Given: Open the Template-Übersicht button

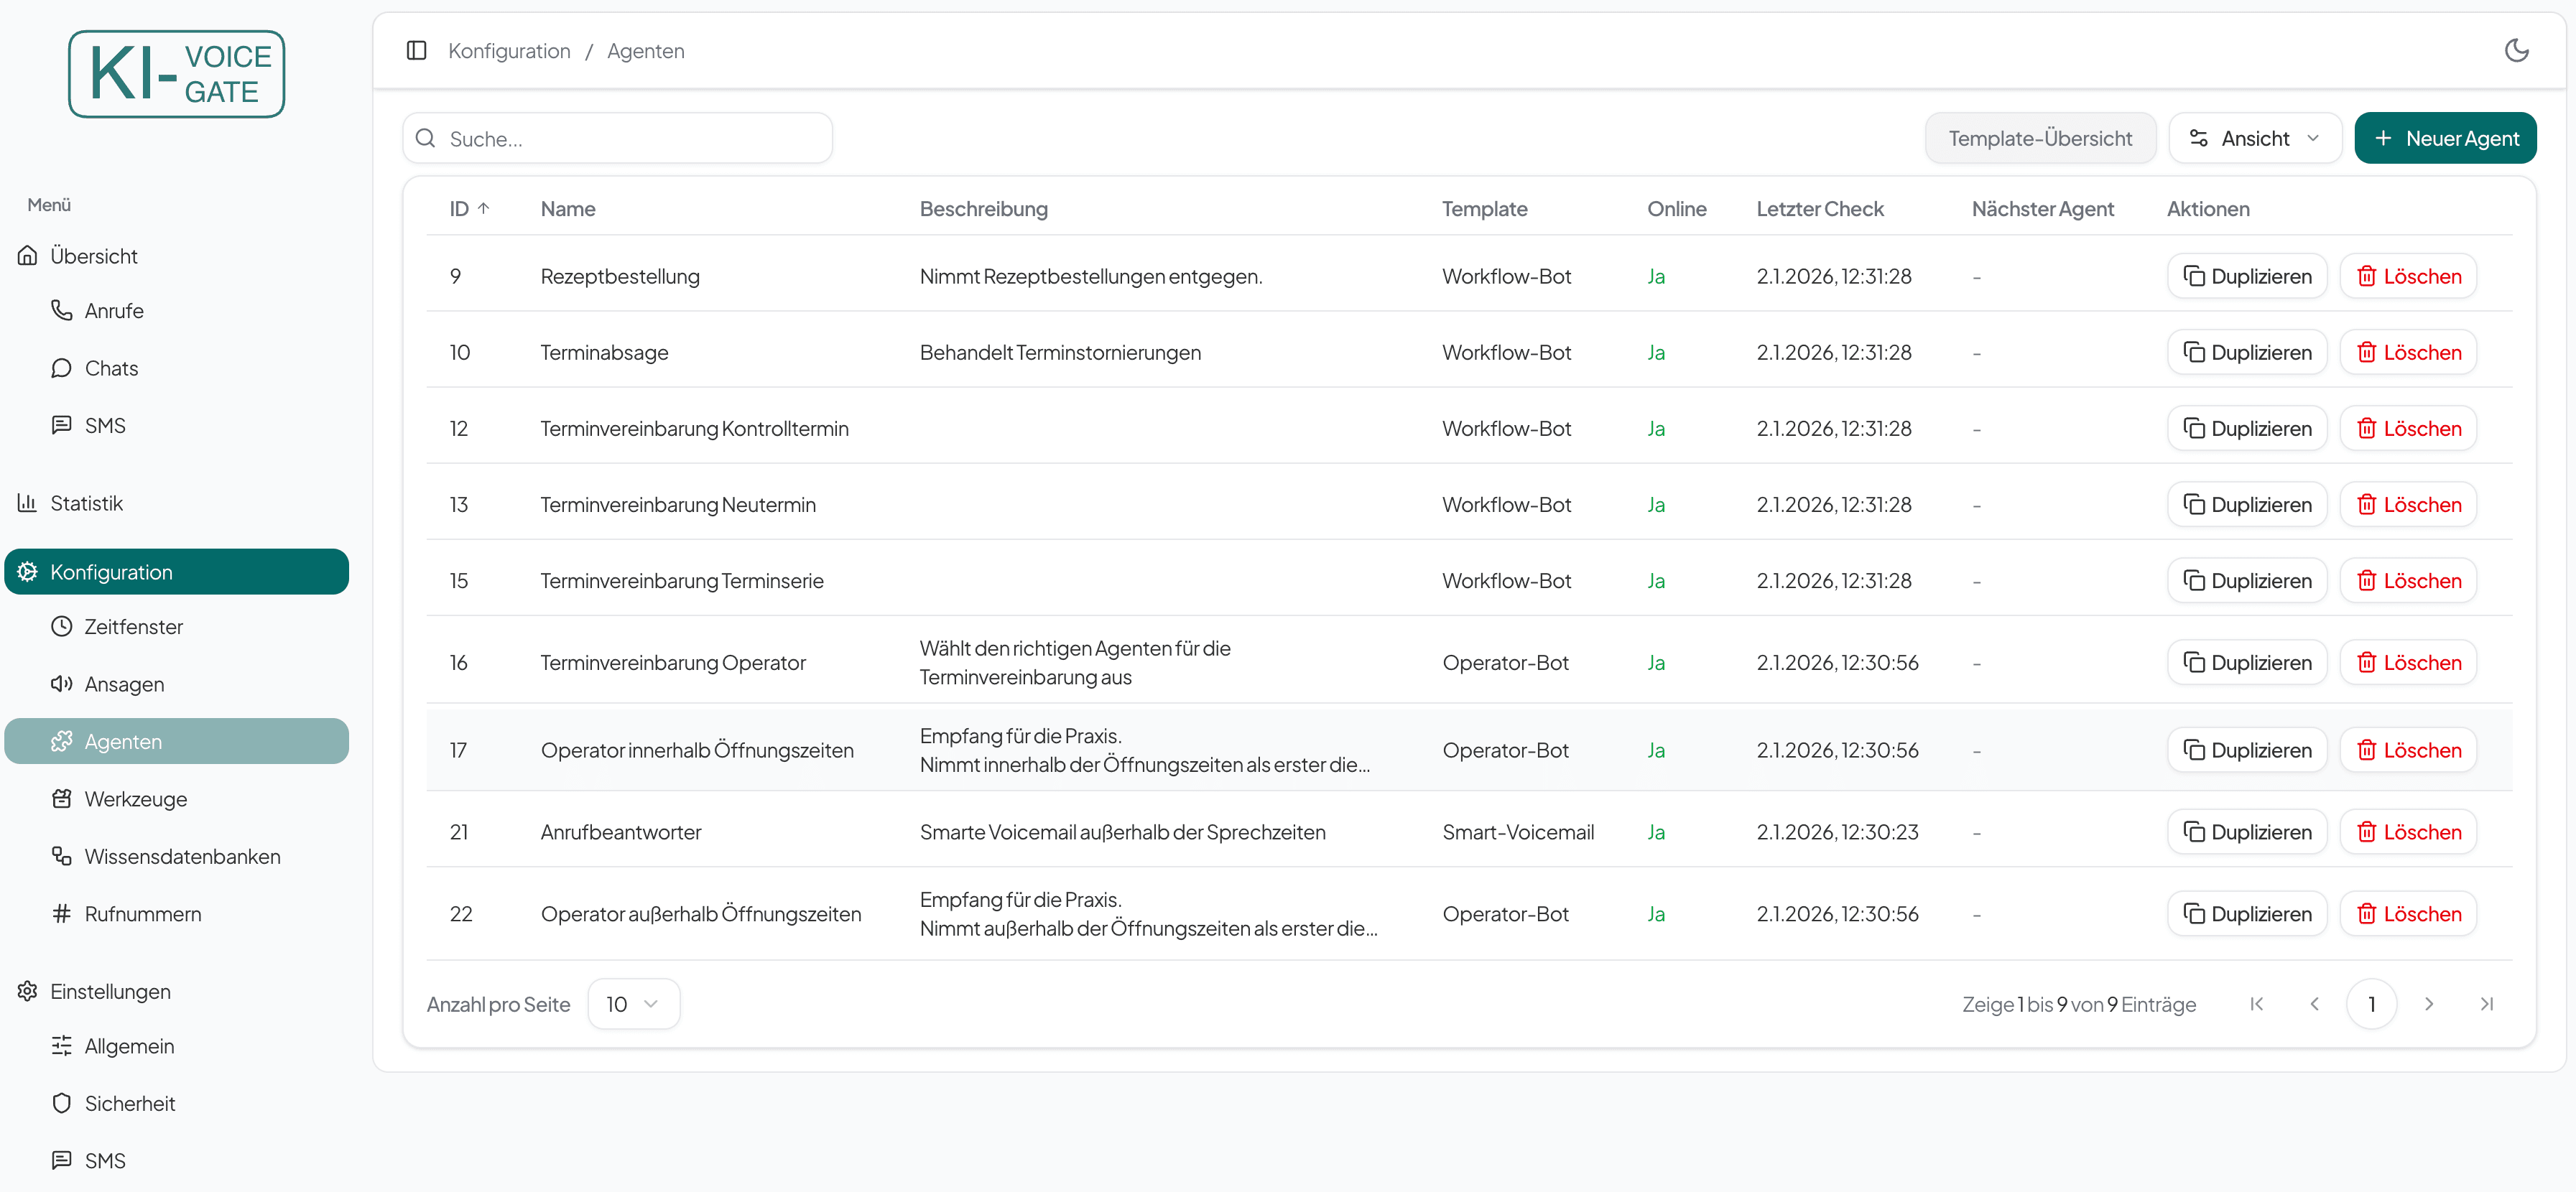Looking at the screenshot, I should click(x=2039, y=138).
